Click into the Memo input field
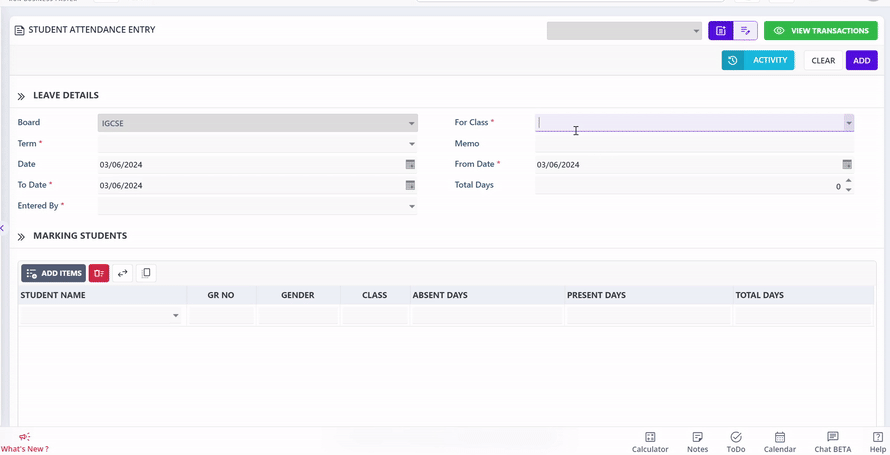 click(690, 144)
